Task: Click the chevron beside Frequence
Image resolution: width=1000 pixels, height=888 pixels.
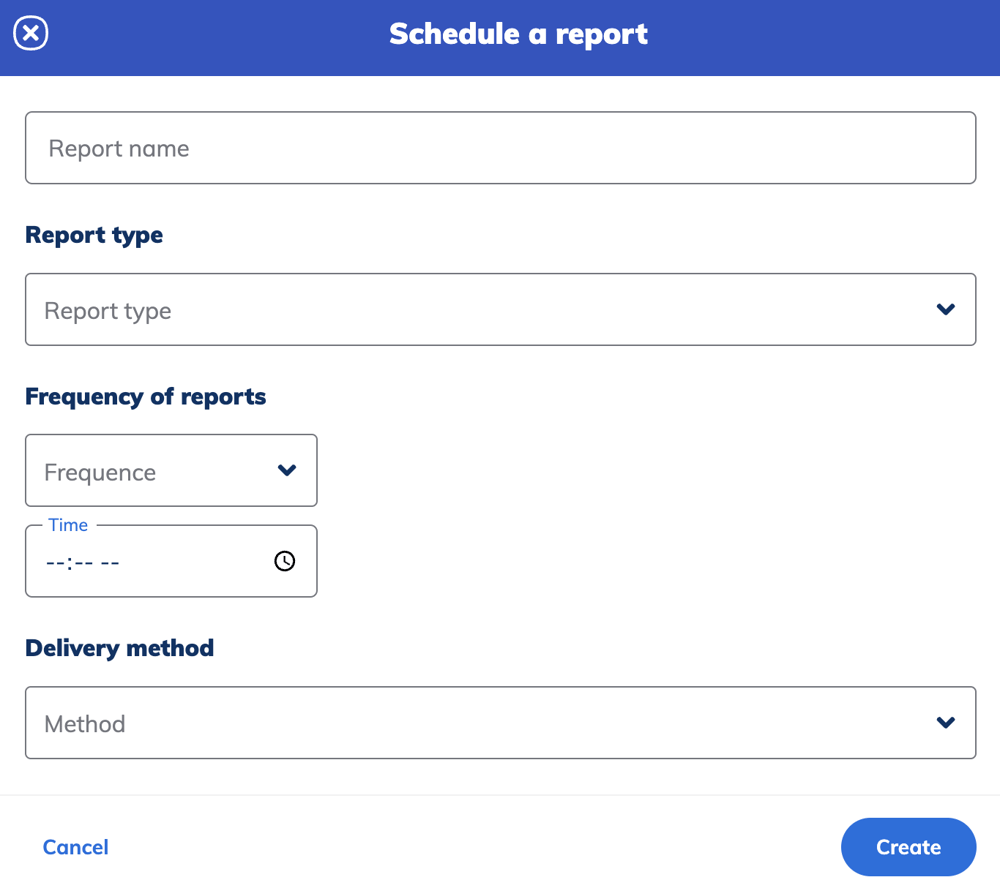Action: coord(288,470)
